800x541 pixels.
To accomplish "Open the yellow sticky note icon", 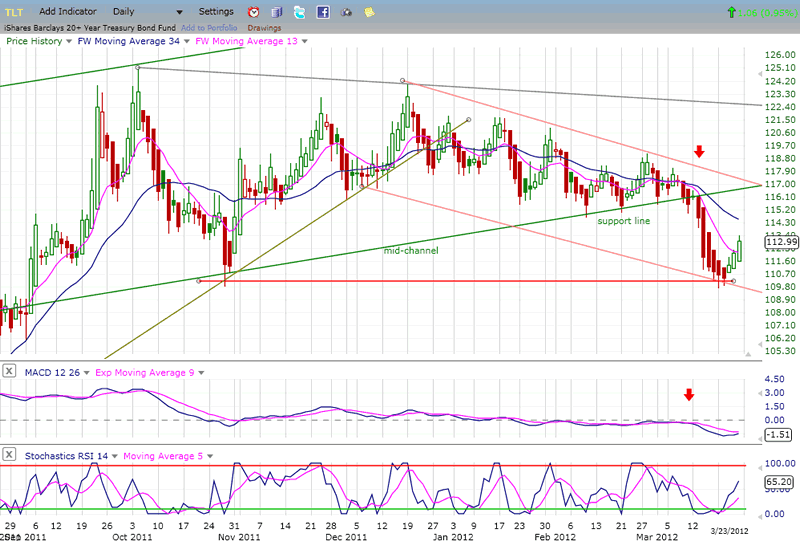I will click(369, 12).
